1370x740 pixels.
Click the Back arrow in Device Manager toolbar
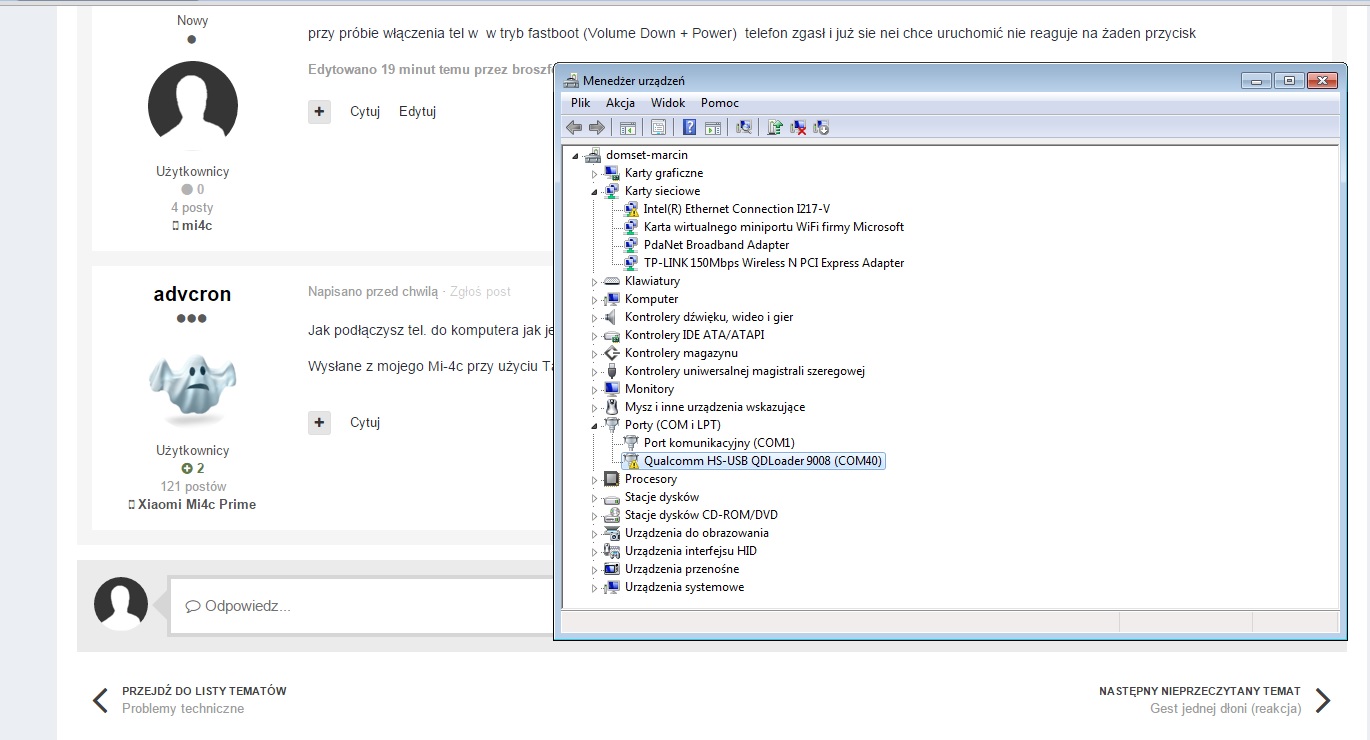pyautogui.click(x=573, y=127)
